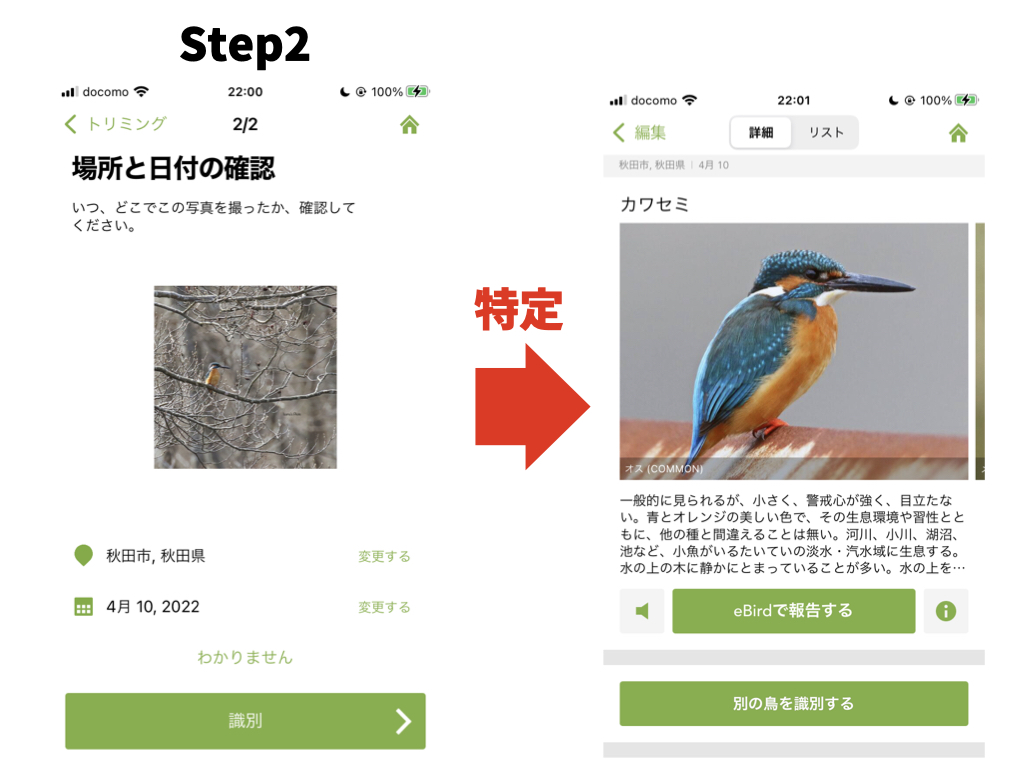Click 変更する next to the date
The height and width of the screenshot is (768, 1024).
coord(384,607)
